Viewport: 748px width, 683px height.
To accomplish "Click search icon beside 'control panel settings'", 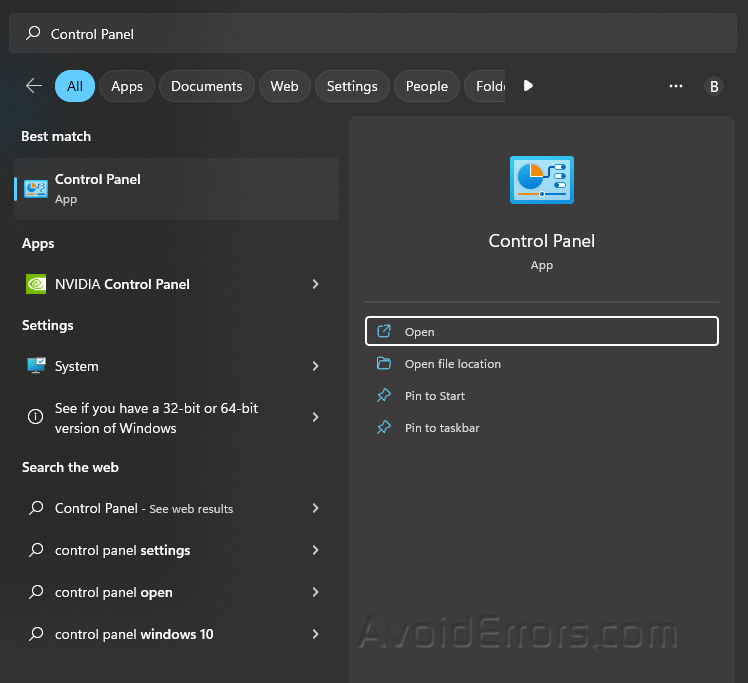I will [36, 550].
